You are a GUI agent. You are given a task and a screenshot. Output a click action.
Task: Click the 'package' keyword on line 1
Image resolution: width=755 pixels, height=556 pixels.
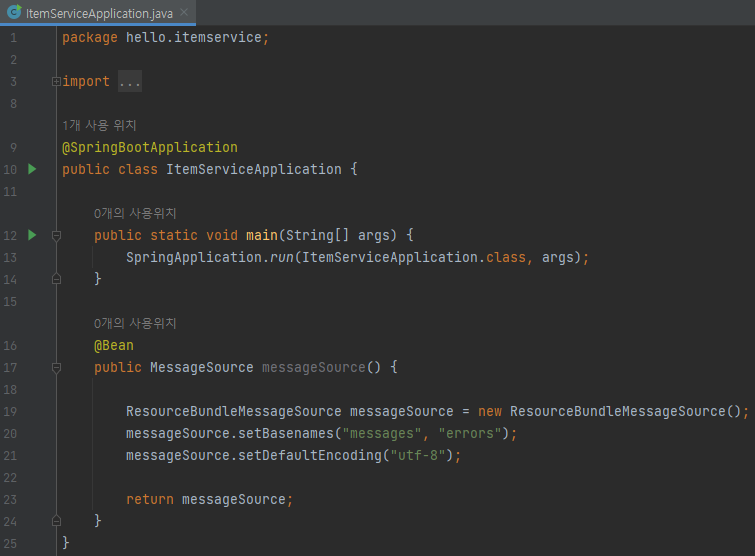[x=90, y=37]
